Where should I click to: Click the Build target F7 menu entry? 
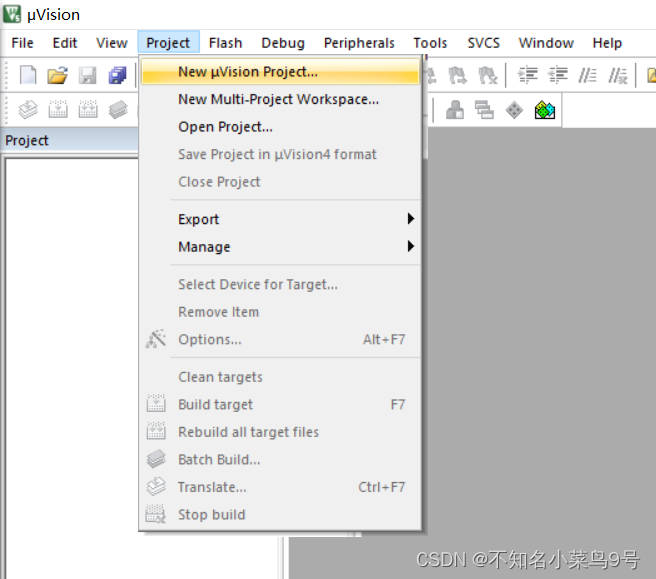coord(280,405)
